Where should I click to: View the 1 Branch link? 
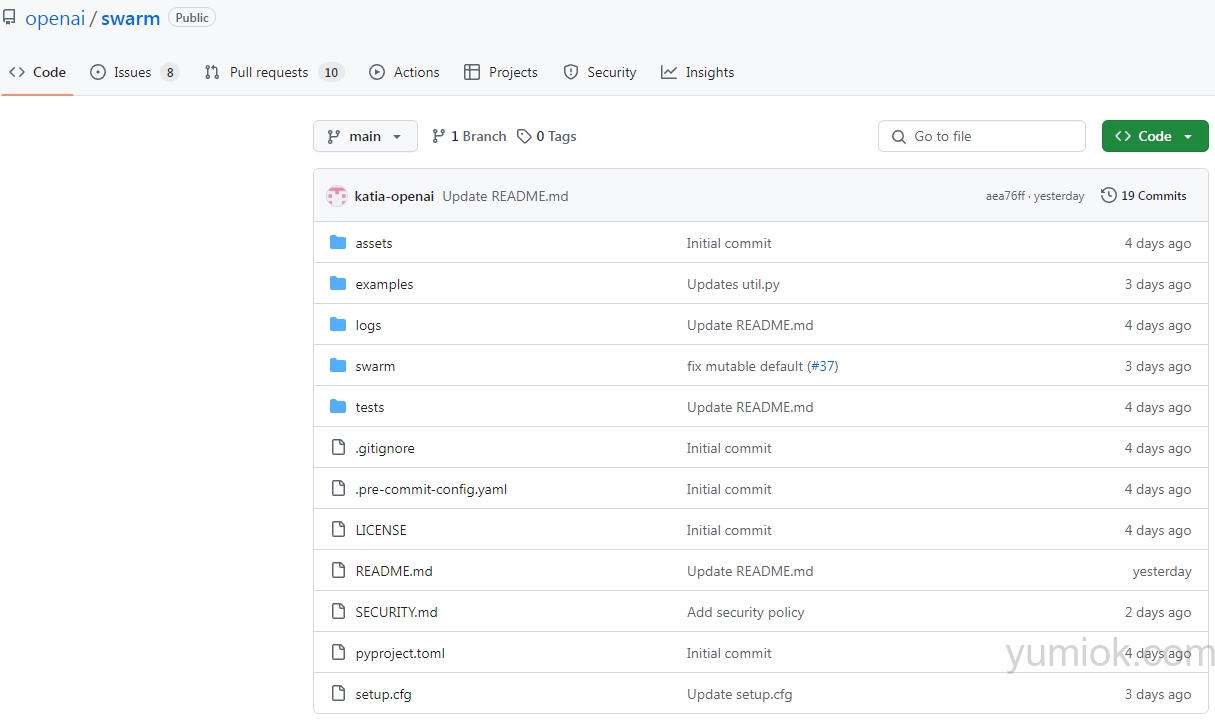pos(478,136)
